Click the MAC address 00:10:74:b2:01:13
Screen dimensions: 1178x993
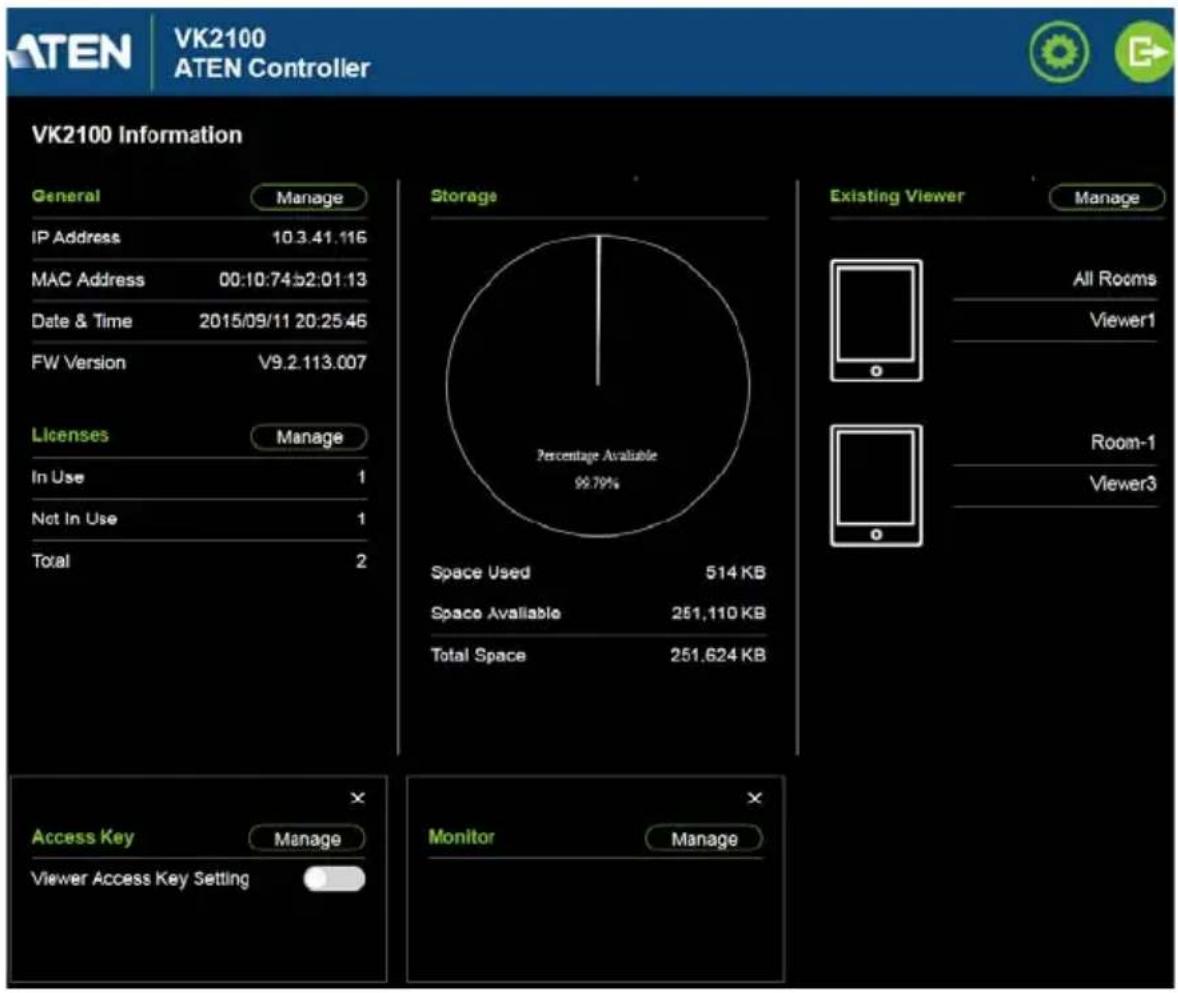pyautogui.click(x=292, y=280)
